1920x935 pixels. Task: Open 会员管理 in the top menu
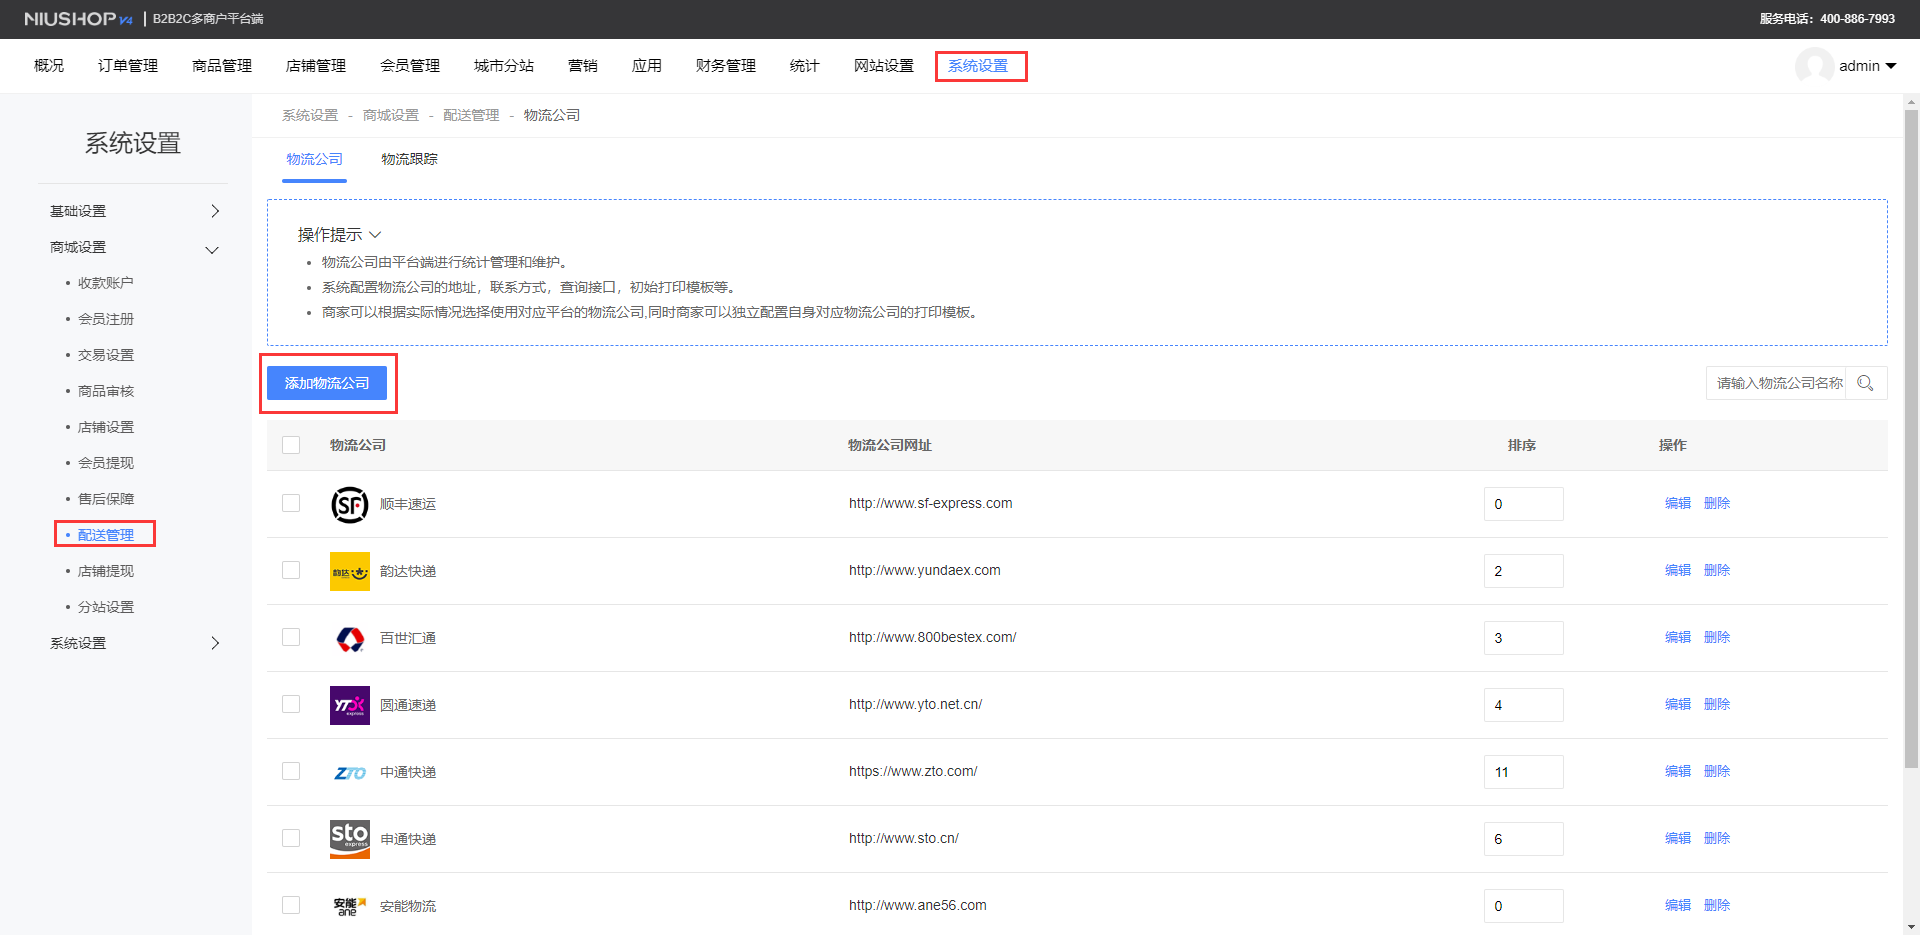pyautogui.click(x=410, y=66)
